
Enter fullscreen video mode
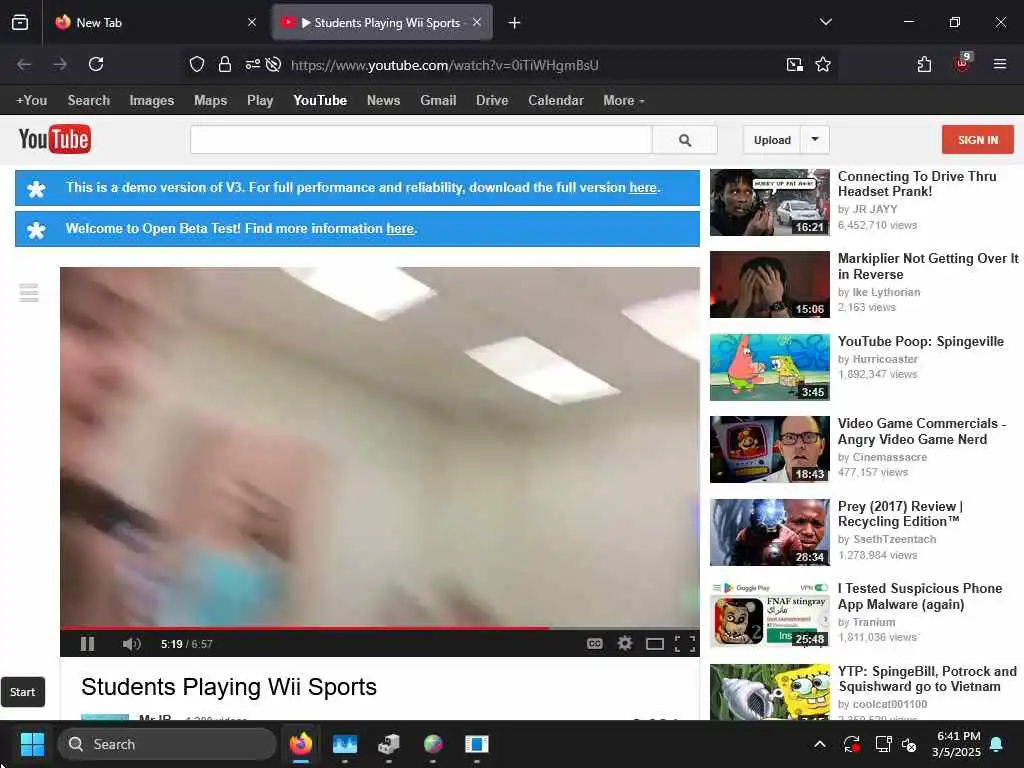(x=684, y=644)
